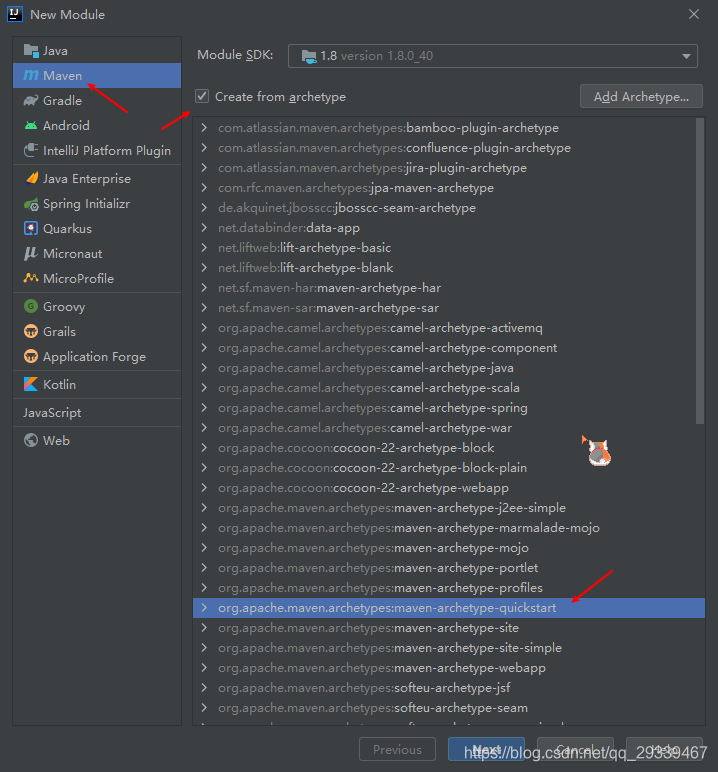
Task: Click the SDK folder icon in the dropdown
Action: click(309, 56)
